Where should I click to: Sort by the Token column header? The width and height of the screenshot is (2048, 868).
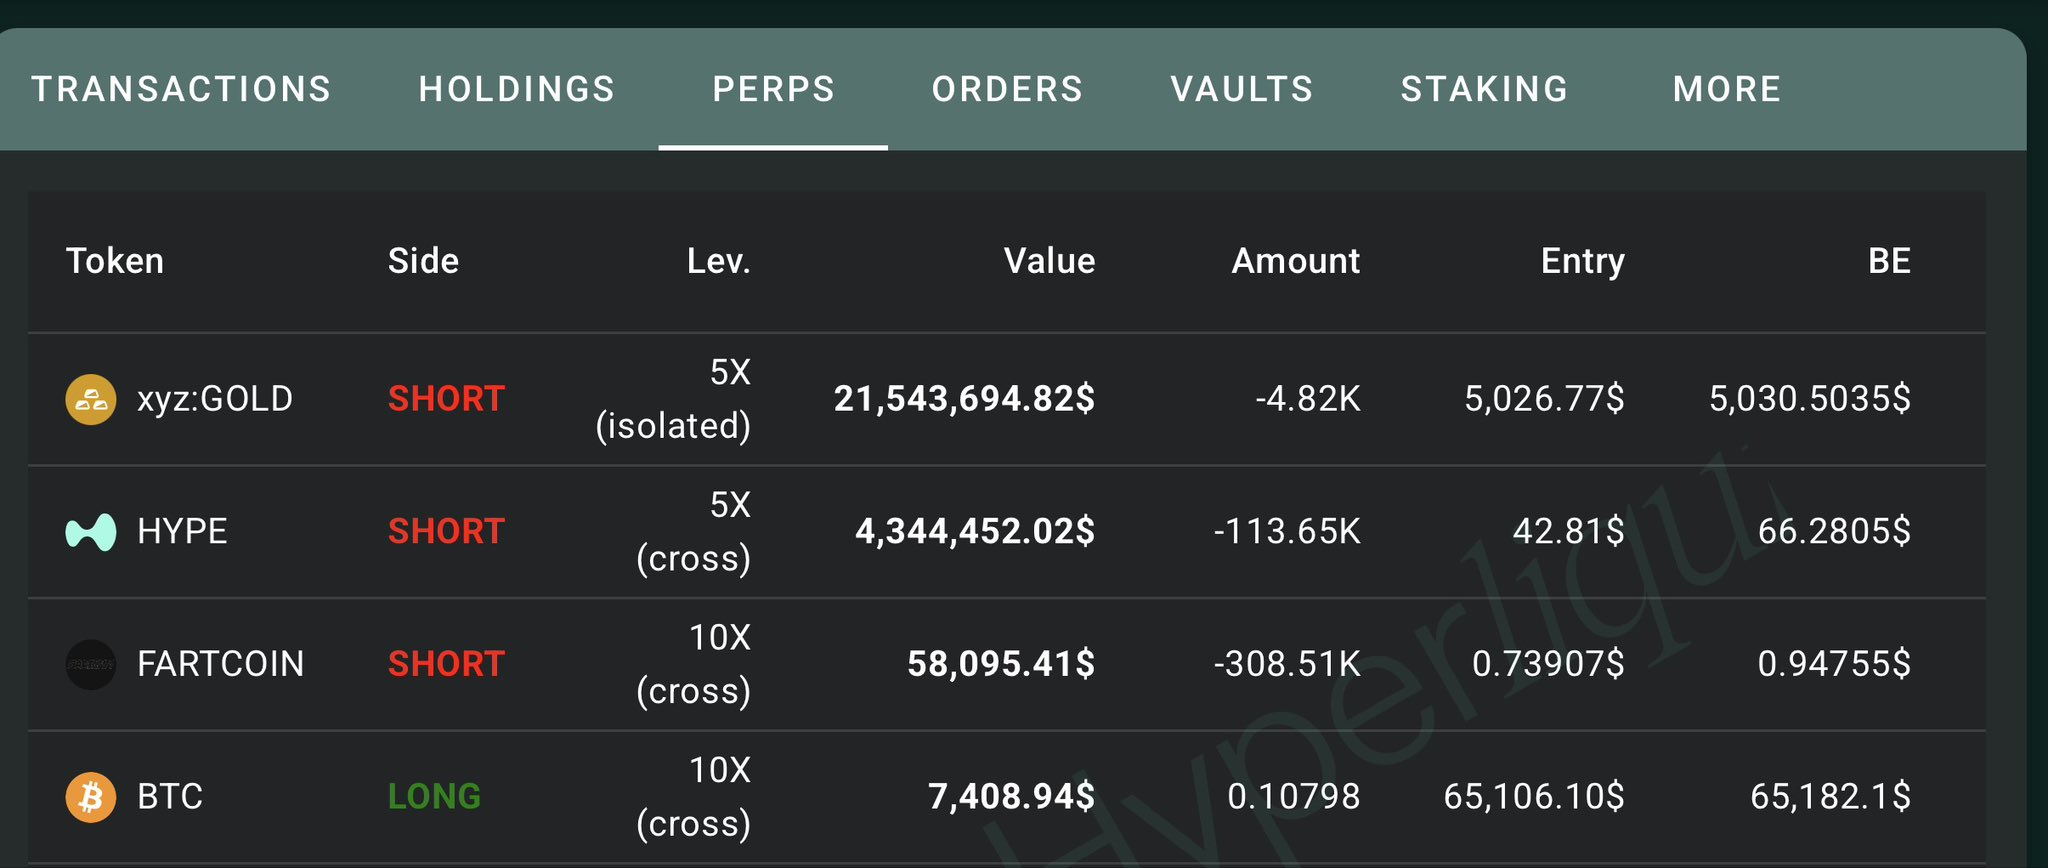[115, 262]
